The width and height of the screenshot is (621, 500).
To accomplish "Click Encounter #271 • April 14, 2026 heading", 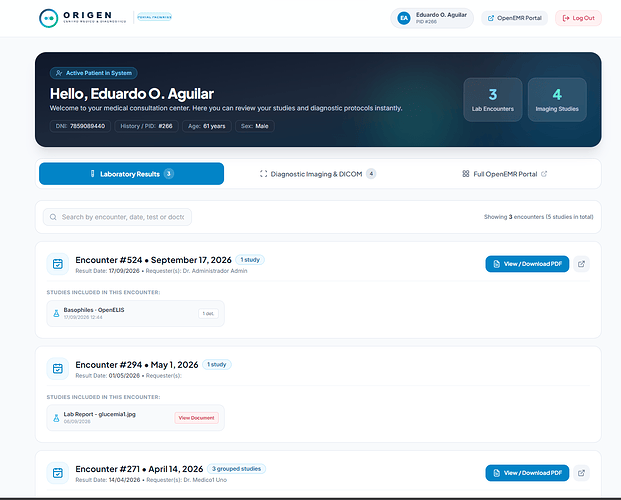I will pos(139,469).
